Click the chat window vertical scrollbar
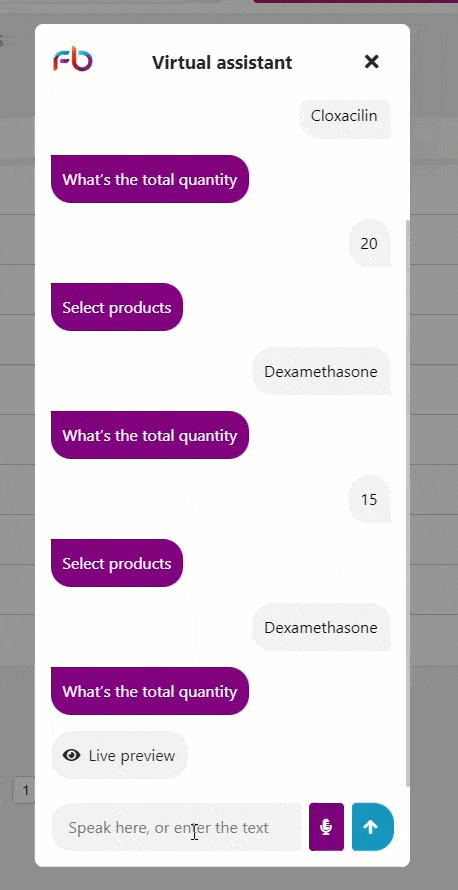458x890 pixels. point(407,502)
